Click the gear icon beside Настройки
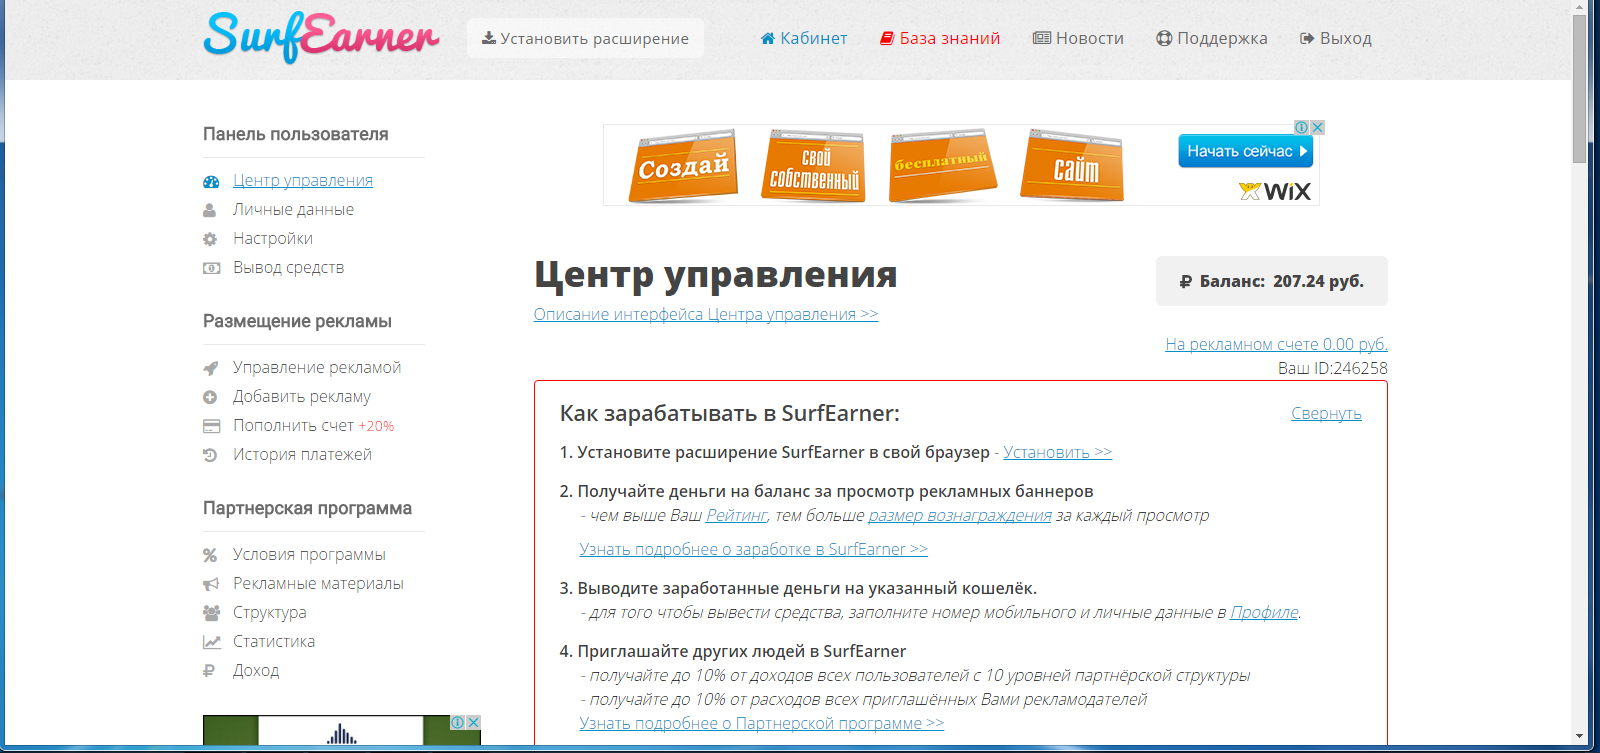The image size is (1600, 753). tap(210, 240)
